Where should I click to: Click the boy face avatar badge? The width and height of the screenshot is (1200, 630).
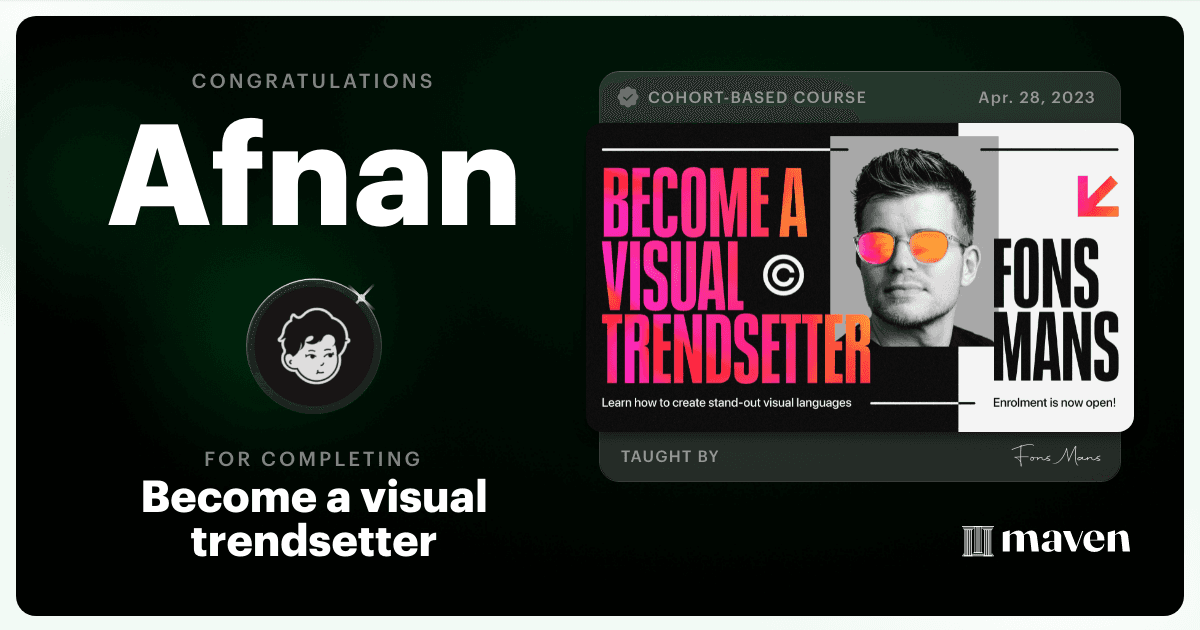[314, 344]
